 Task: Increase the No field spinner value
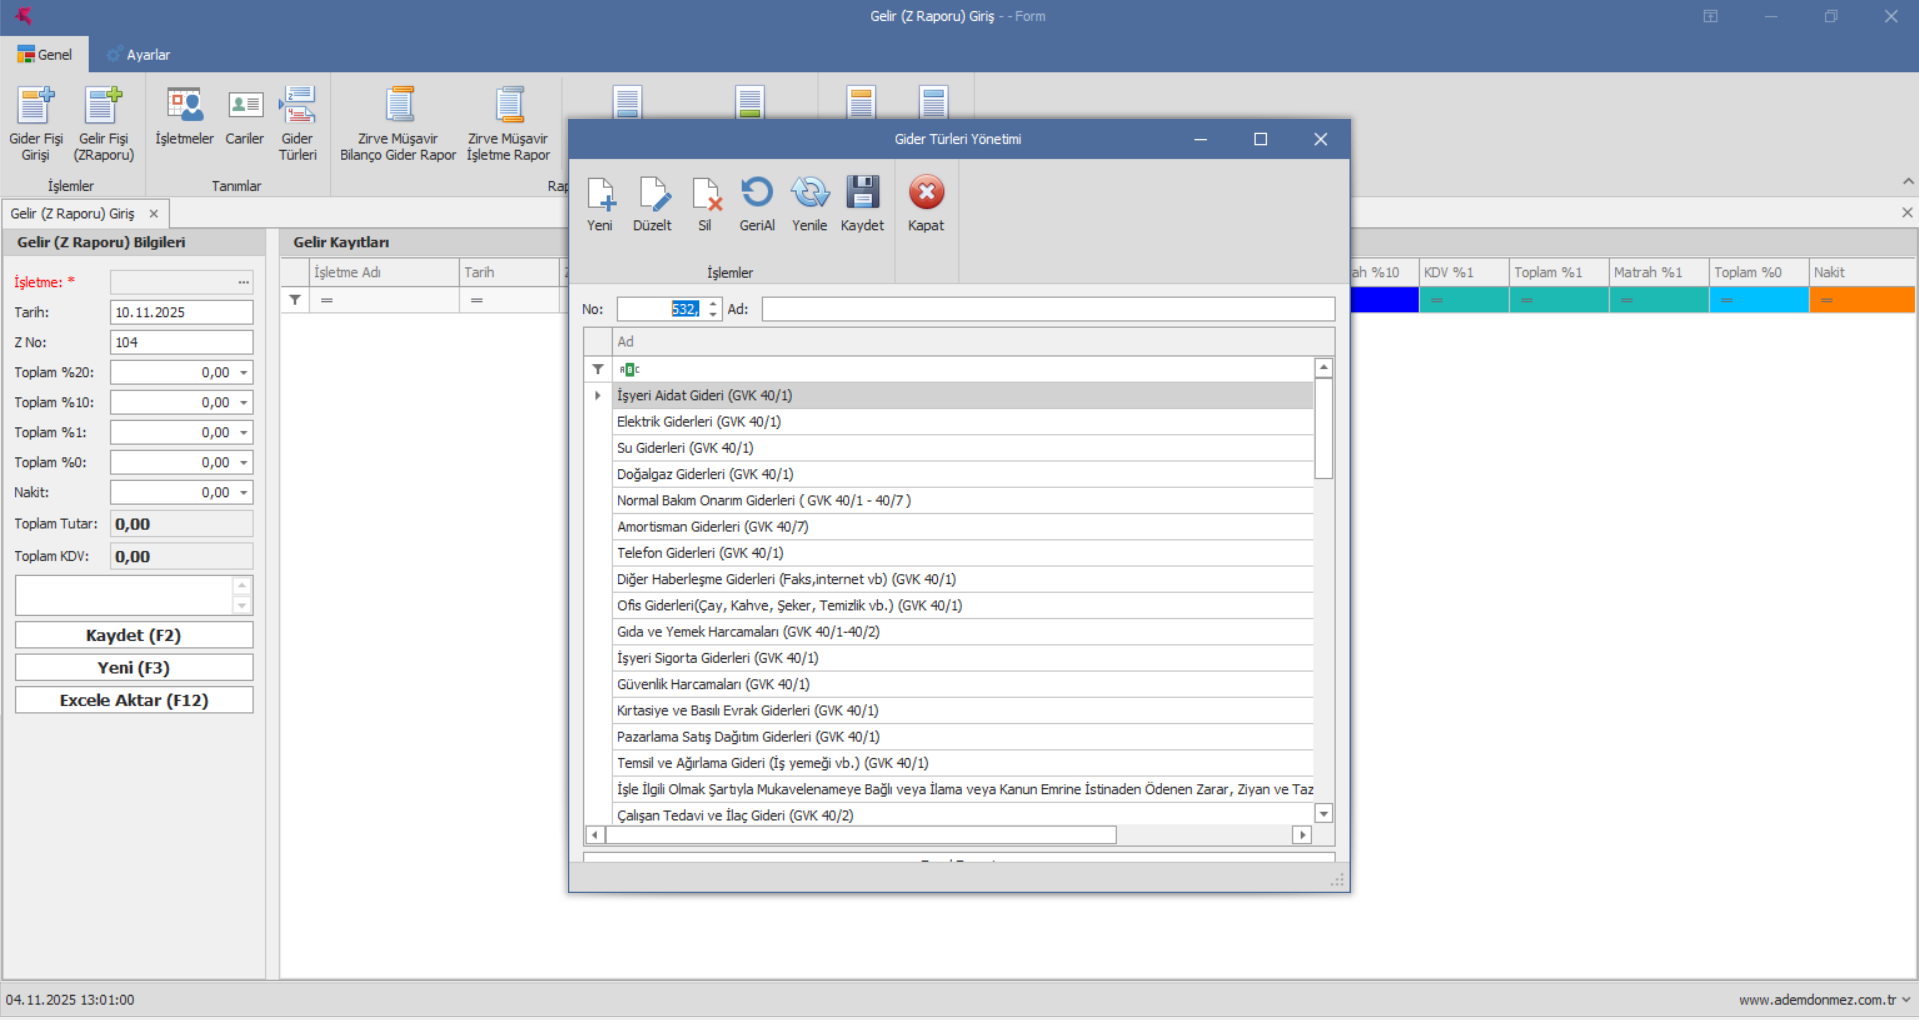[x=713, y=304]
